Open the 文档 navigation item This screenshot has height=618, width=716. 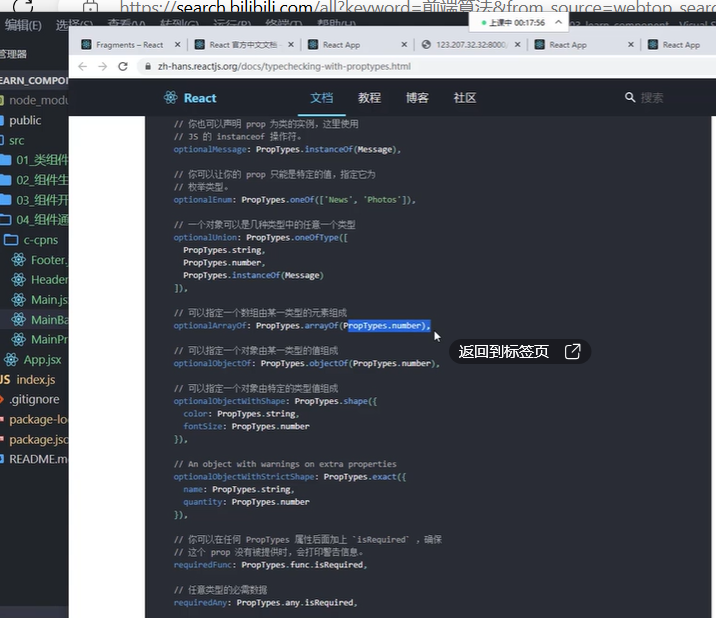tap(321, 98)
